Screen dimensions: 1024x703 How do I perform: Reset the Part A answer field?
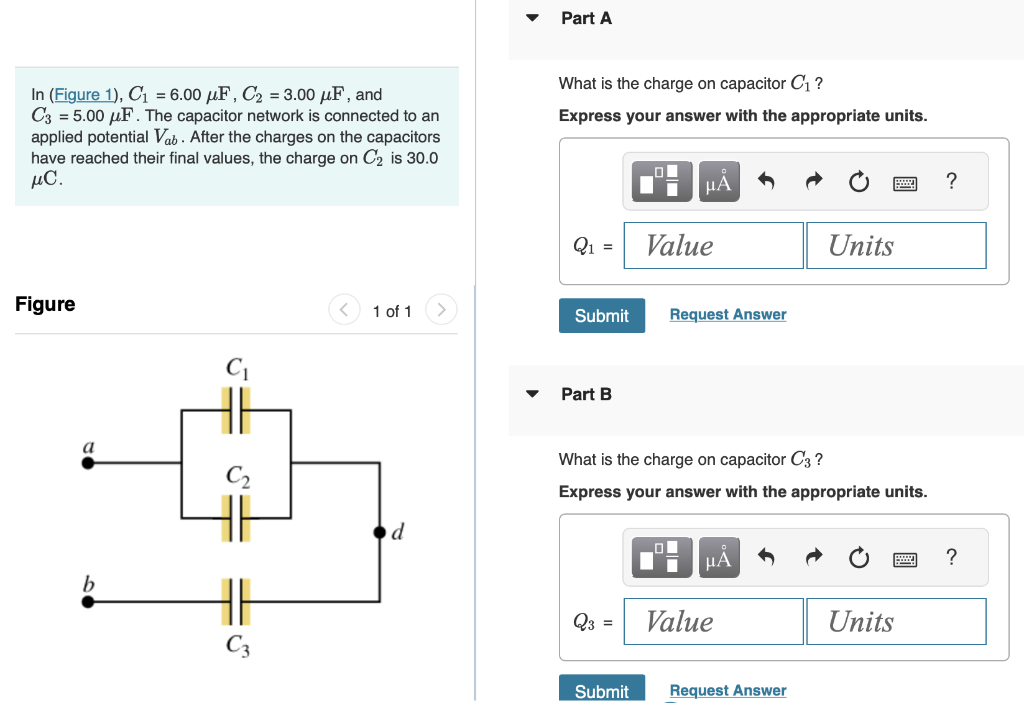[x=859, y=181]
